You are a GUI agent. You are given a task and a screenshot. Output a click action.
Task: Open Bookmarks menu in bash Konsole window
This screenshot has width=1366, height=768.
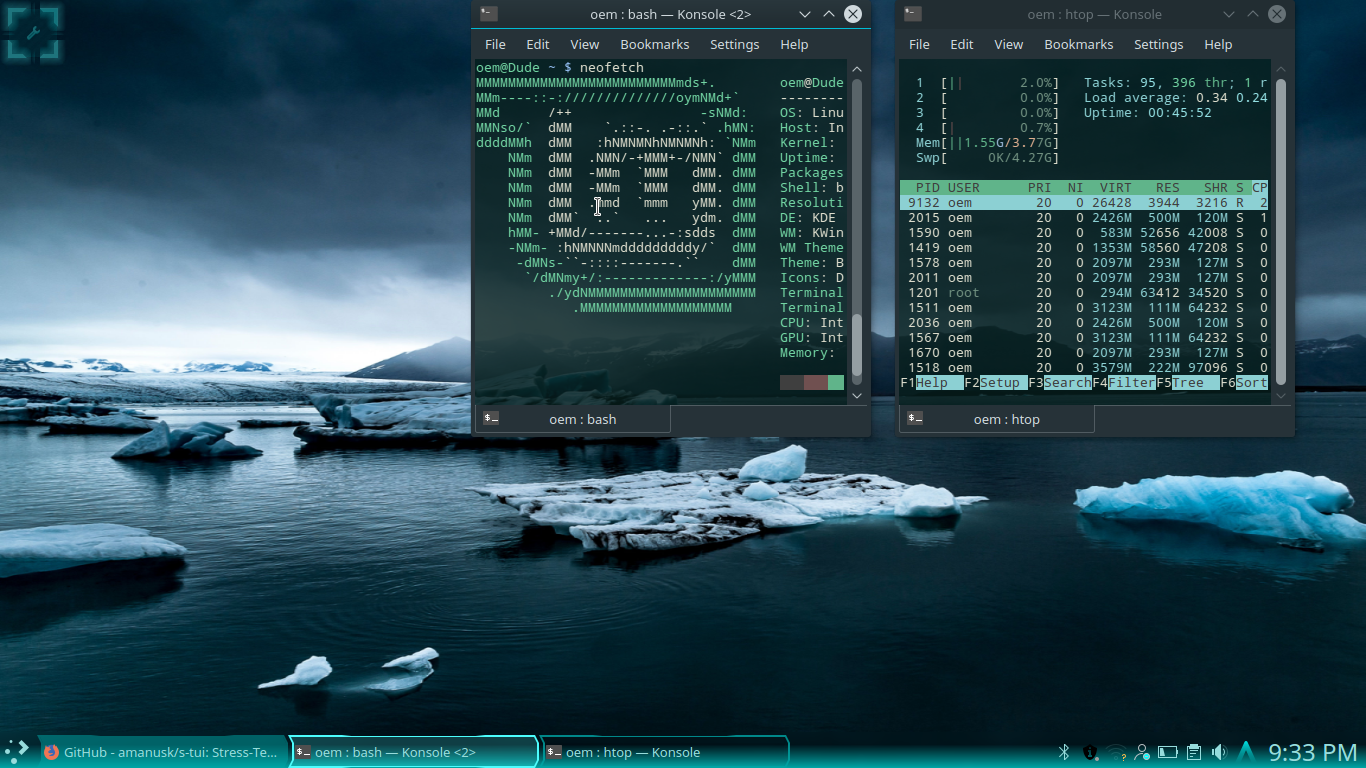point(655,44)
